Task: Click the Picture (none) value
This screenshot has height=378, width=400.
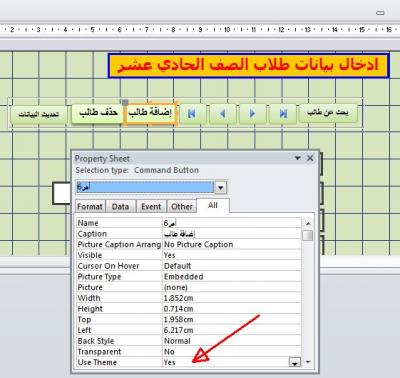Action: [232, 287]
